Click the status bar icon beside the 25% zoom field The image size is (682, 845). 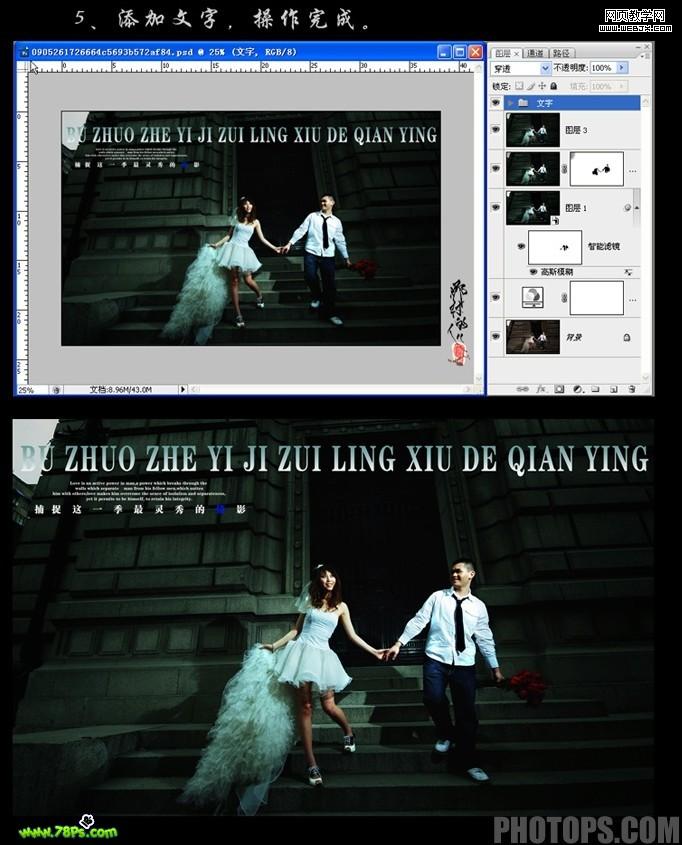coord(56,390)
